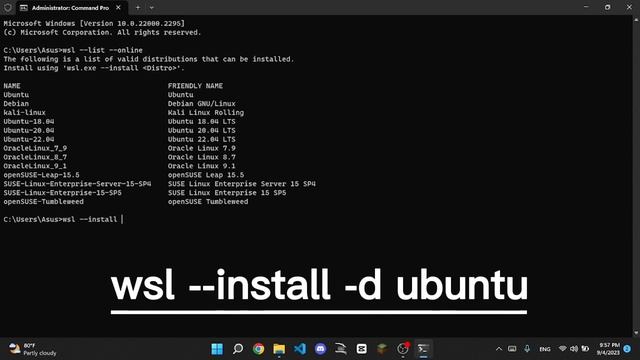Show hidden system tray icons
The width and height of the screenshot is (640, 360).
coord(499,349)
